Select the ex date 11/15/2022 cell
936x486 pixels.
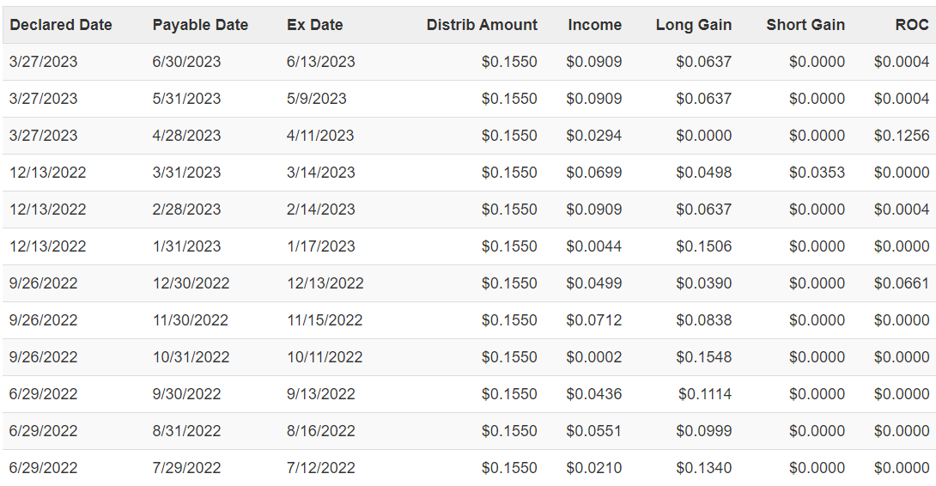pyautogui.click(x=325, y=320)
